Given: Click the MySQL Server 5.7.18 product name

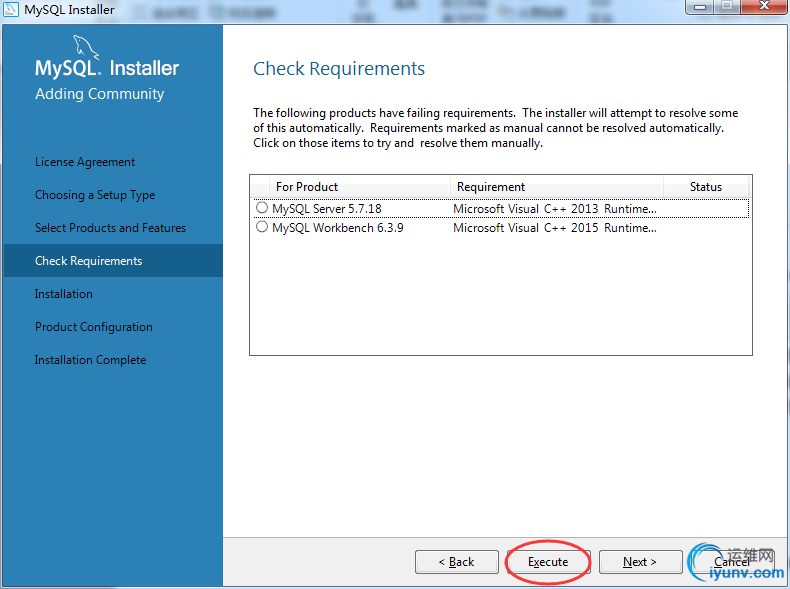Looking at the screenshot, I should pyautogui.click(x=326, y=209).
